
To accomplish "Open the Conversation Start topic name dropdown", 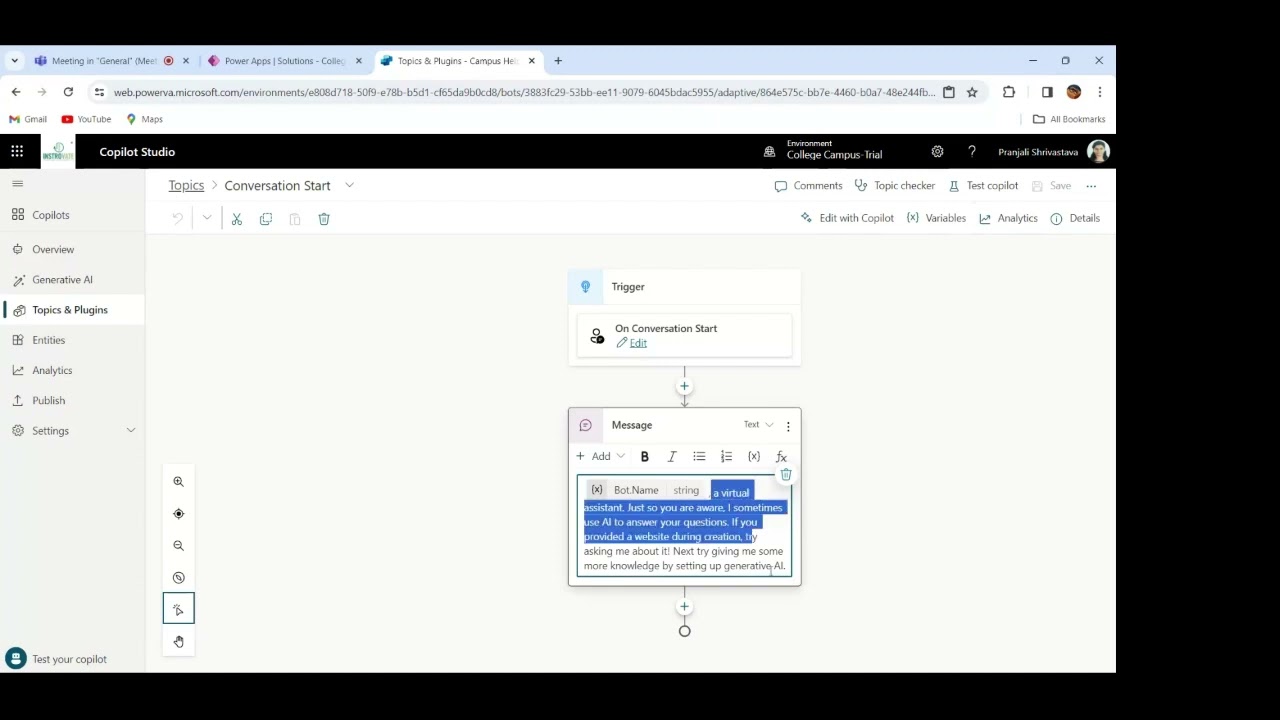I will click(x=349, y=186).
